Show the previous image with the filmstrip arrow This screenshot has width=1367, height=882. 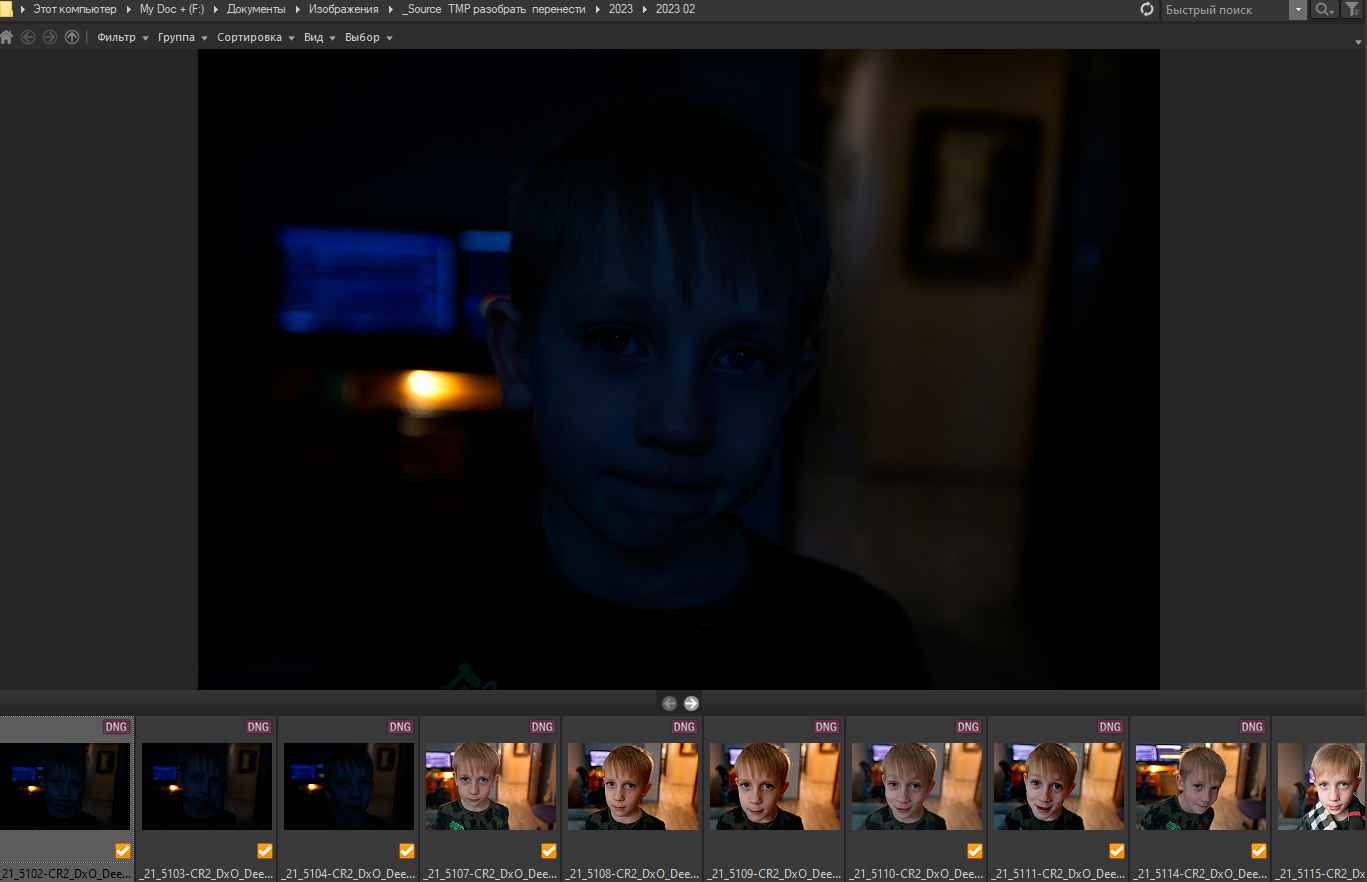(669, 703)
